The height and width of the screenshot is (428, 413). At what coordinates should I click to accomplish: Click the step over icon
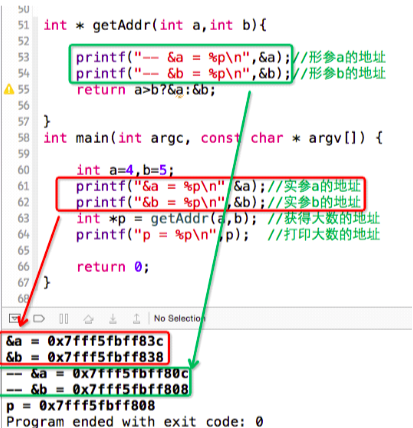(x=88, y=319)
